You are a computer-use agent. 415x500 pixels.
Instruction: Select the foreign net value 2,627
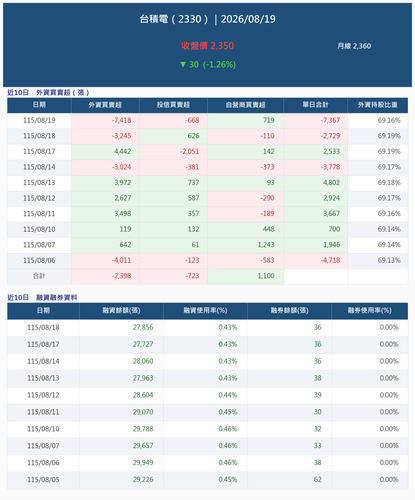point(123,198)
